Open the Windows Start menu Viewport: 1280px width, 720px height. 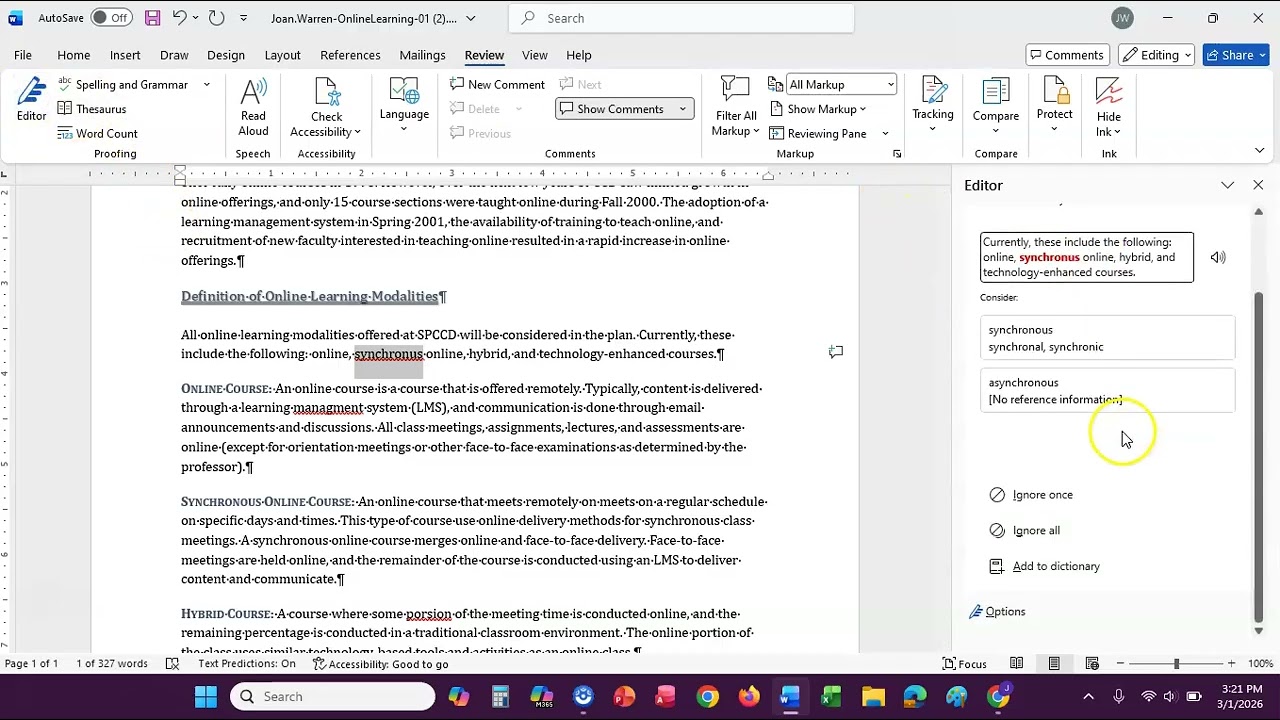click(x=206, y=697)
